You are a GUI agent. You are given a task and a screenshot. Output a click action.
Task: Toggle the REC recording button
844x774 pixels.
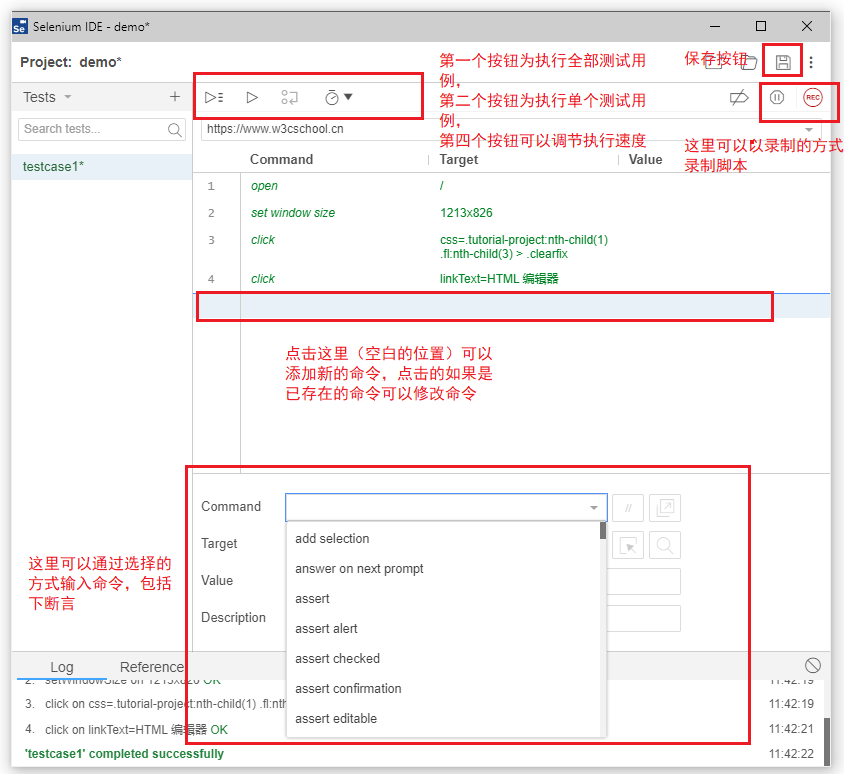click(x=812, y=97)
